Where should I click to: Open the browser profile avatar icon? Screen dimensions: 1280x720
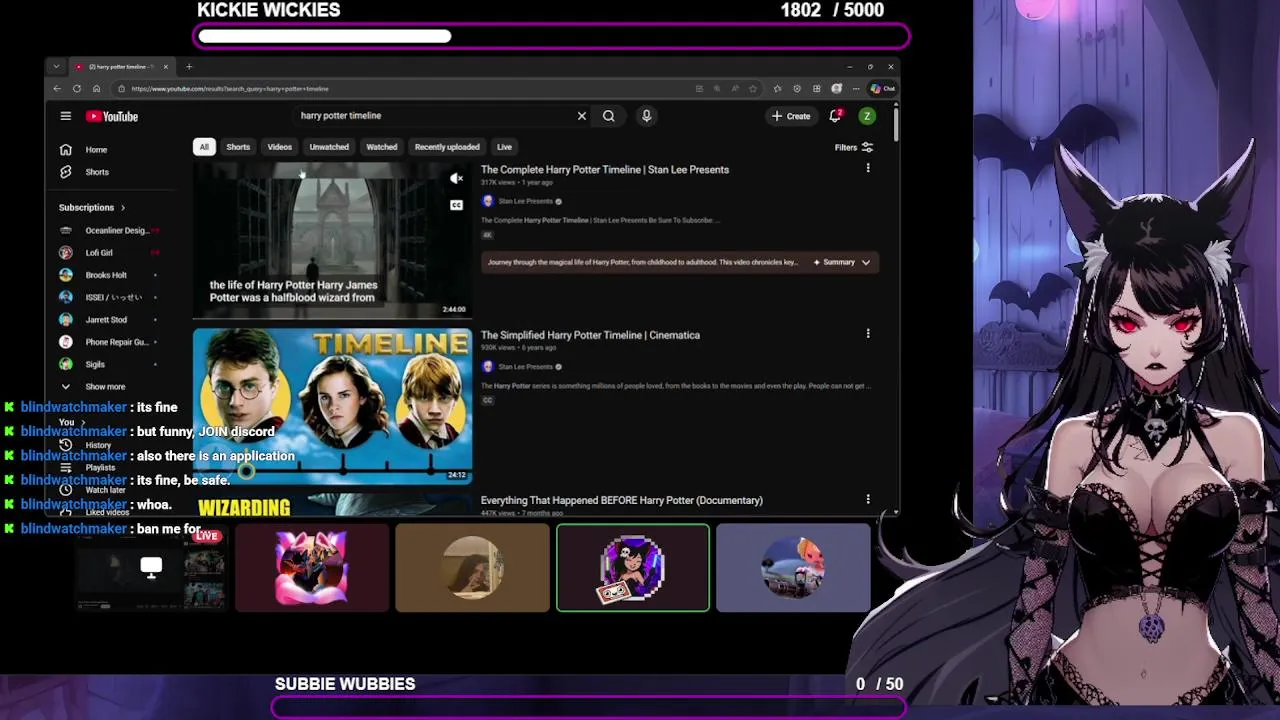(x=836, y=88)
